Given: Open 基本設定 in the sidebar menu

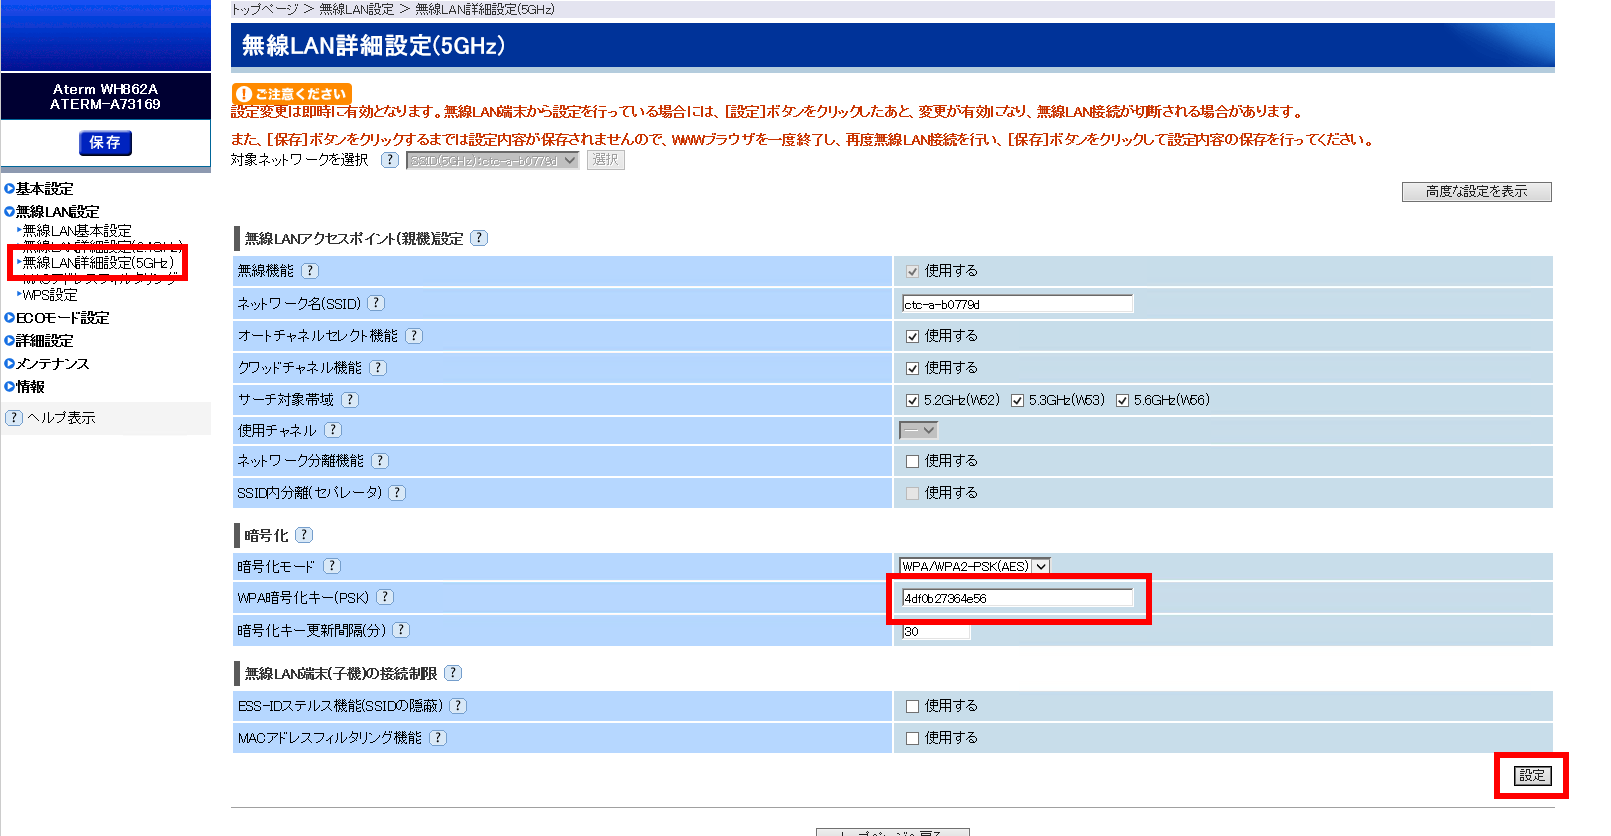Looking at the screenshot, I should click(x=44, y=189).
